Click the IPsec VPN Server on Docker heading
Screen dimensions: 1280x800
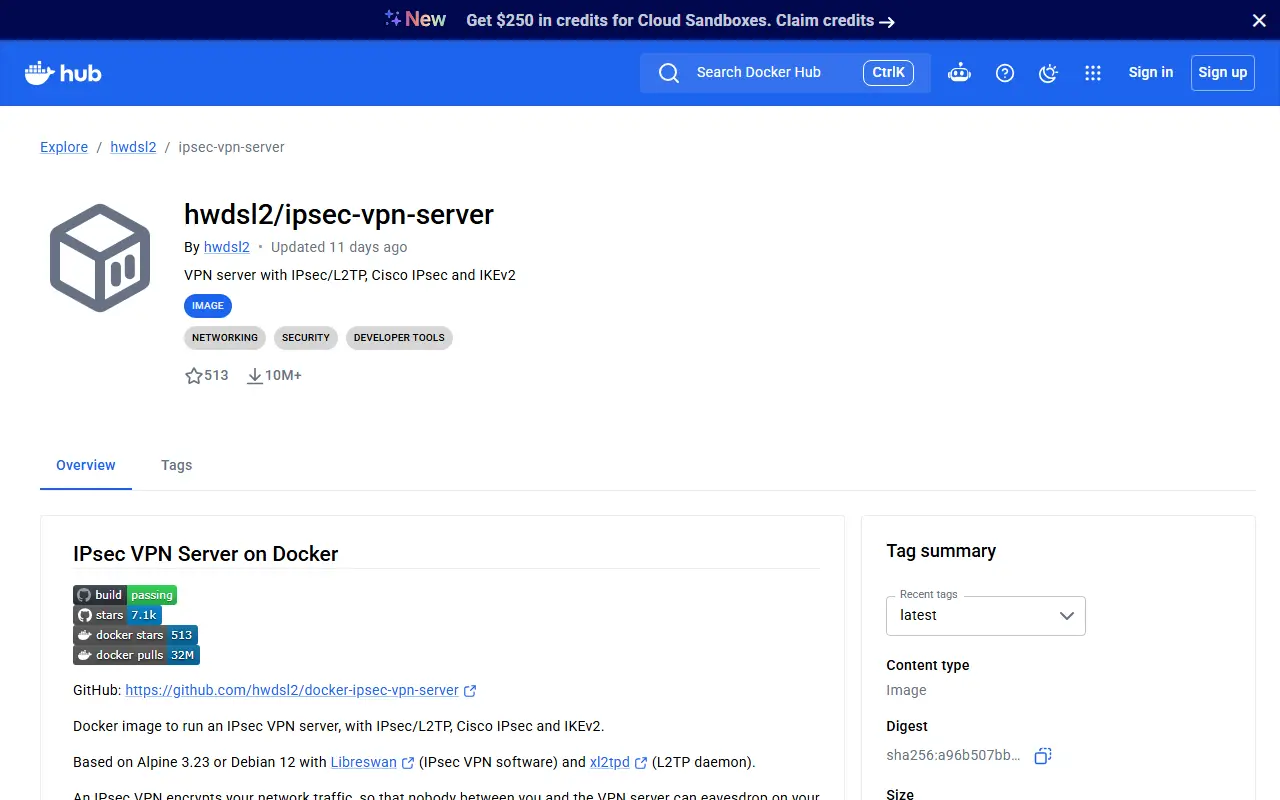(206, 554)
